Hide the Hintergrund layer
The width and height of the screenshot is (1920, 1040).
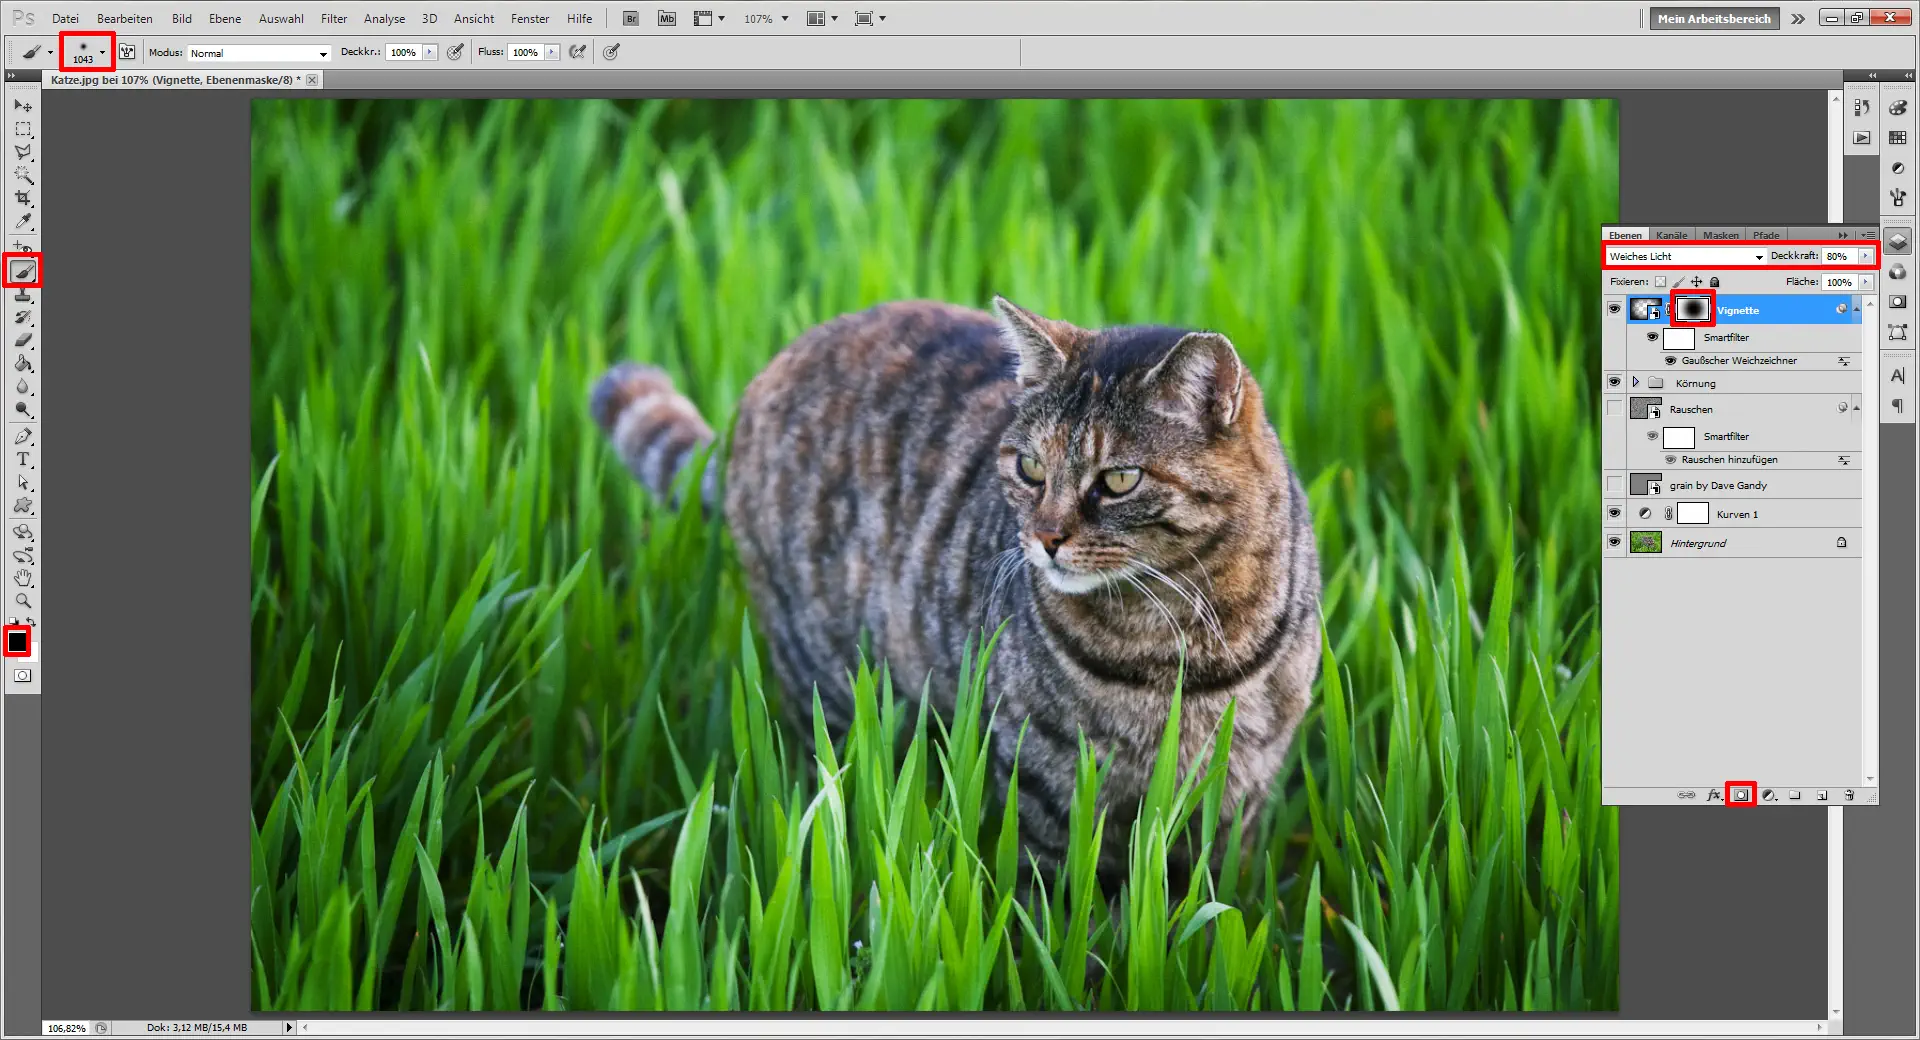click(x=1614, y=542)
